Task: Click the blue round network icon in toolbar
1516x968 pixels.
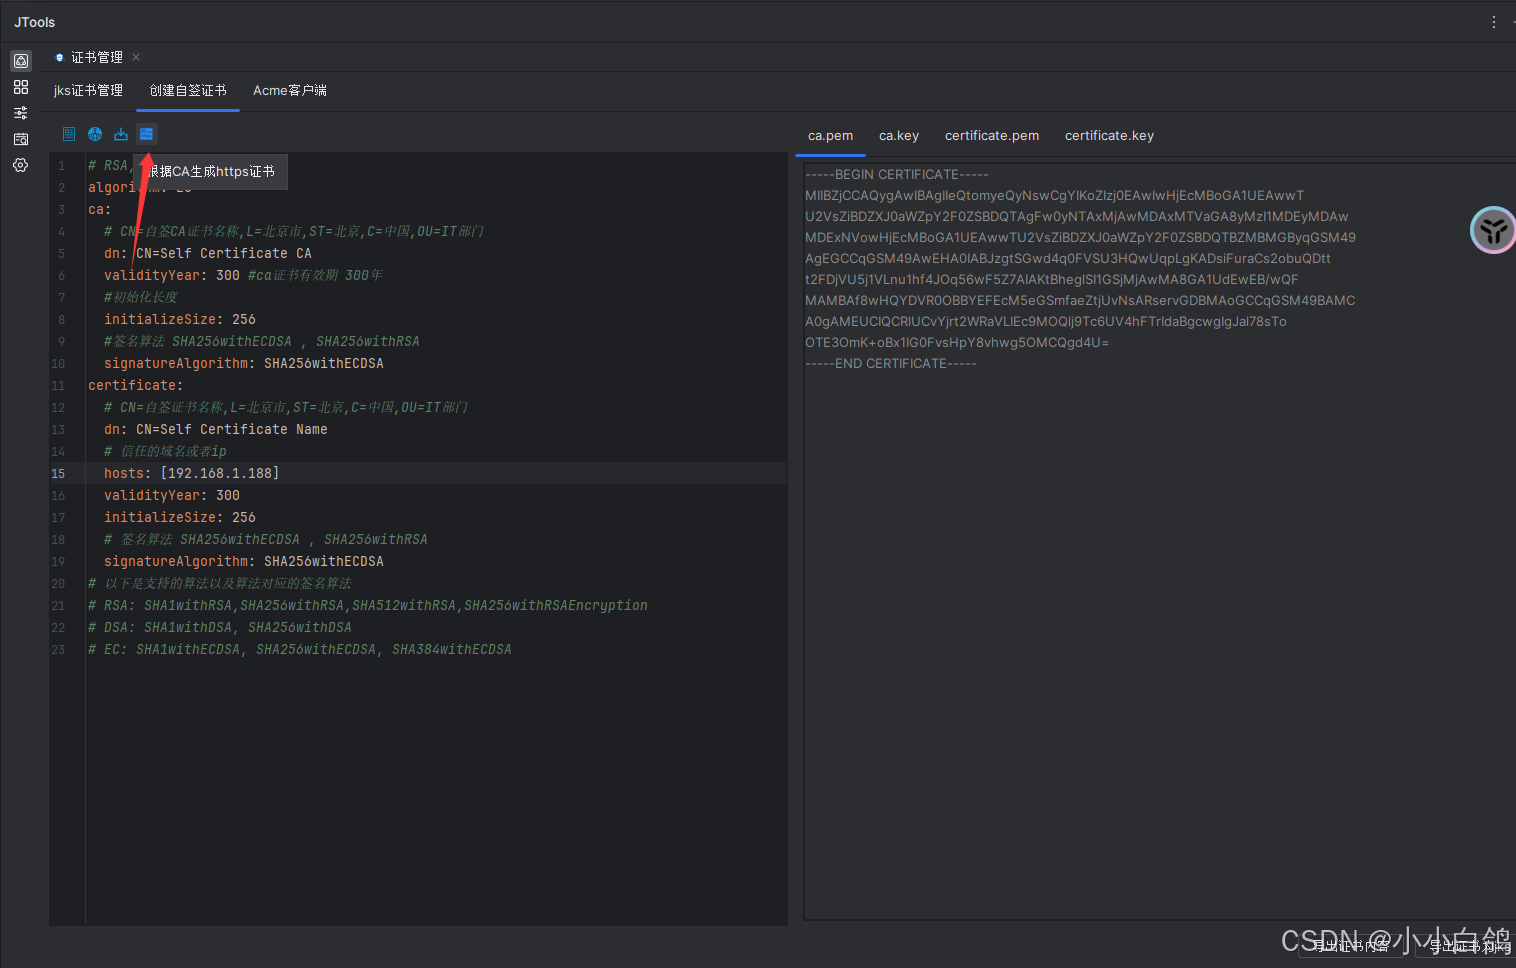Action: coord(95,134)
